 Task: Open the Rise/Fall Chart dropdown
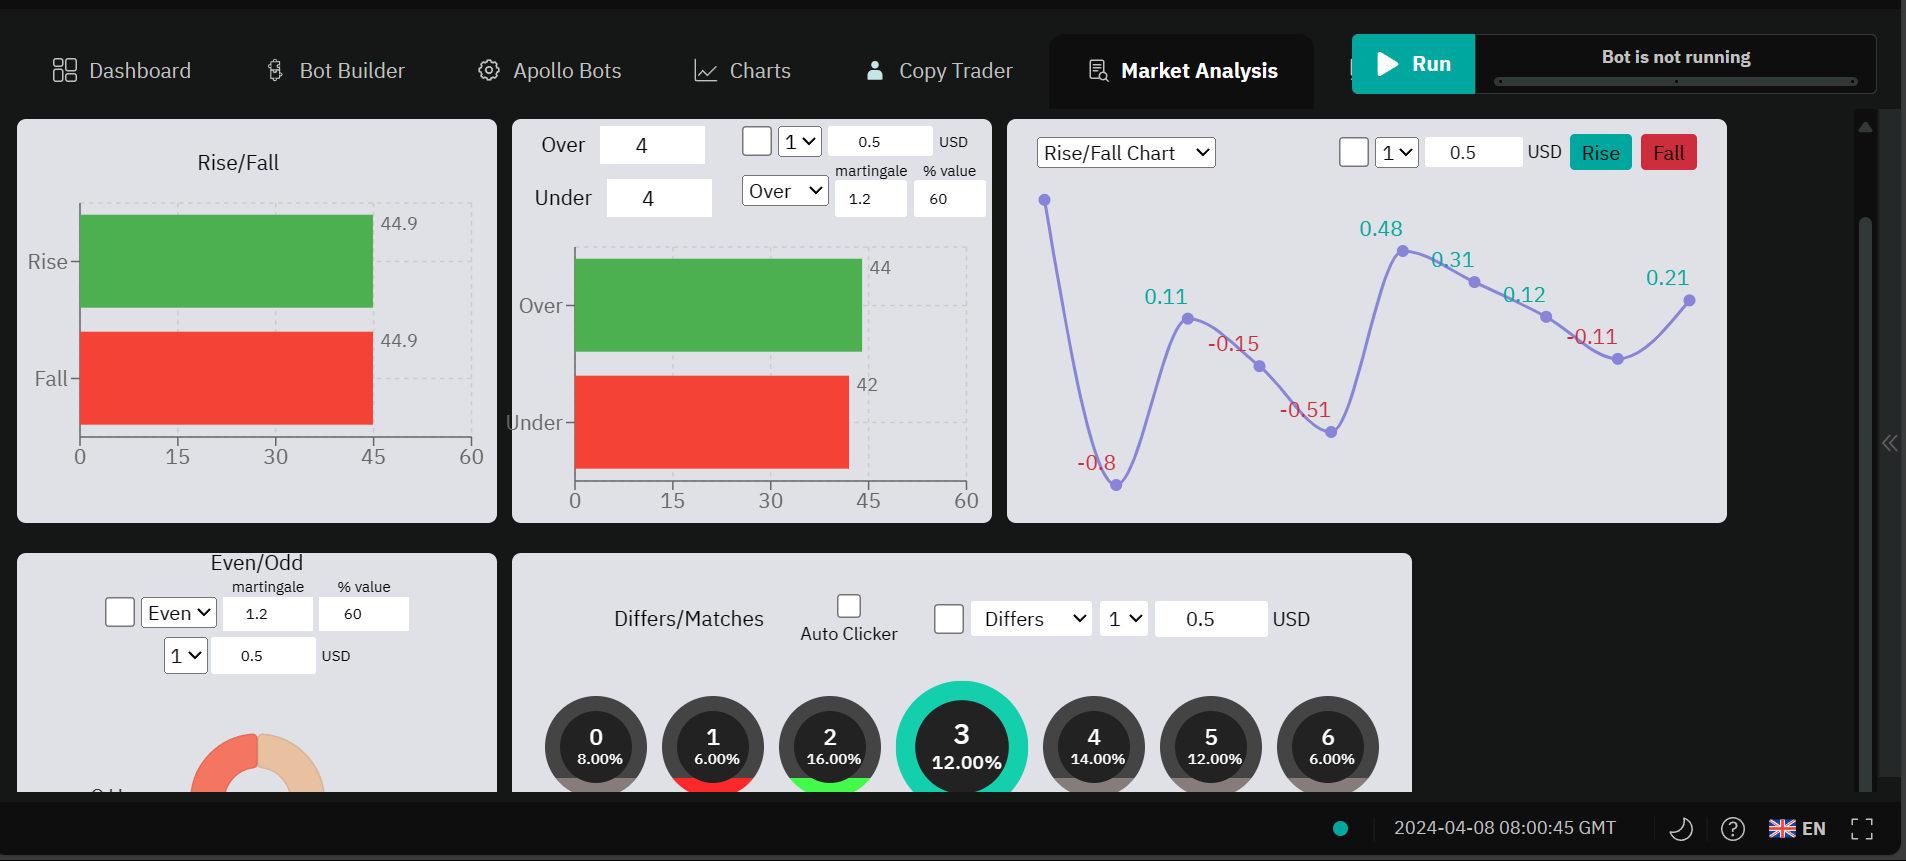pos(1126,153)
